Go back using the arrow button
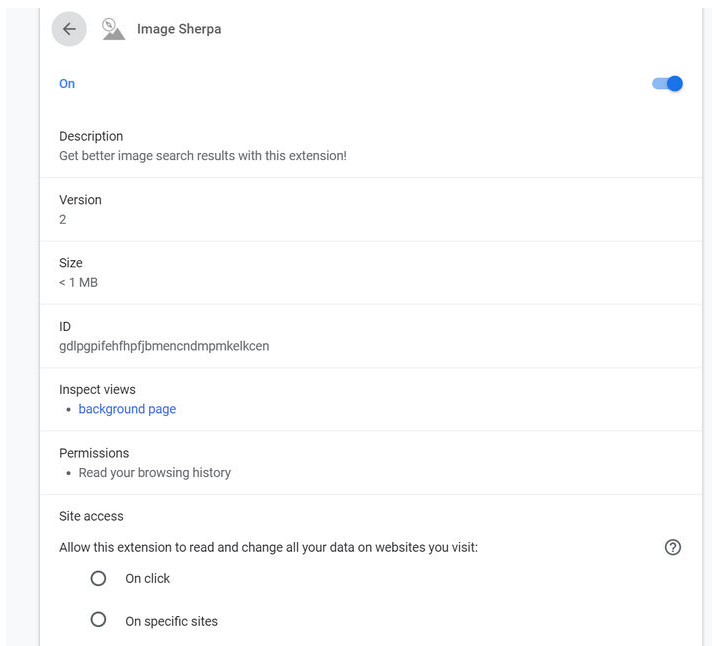 69,29
